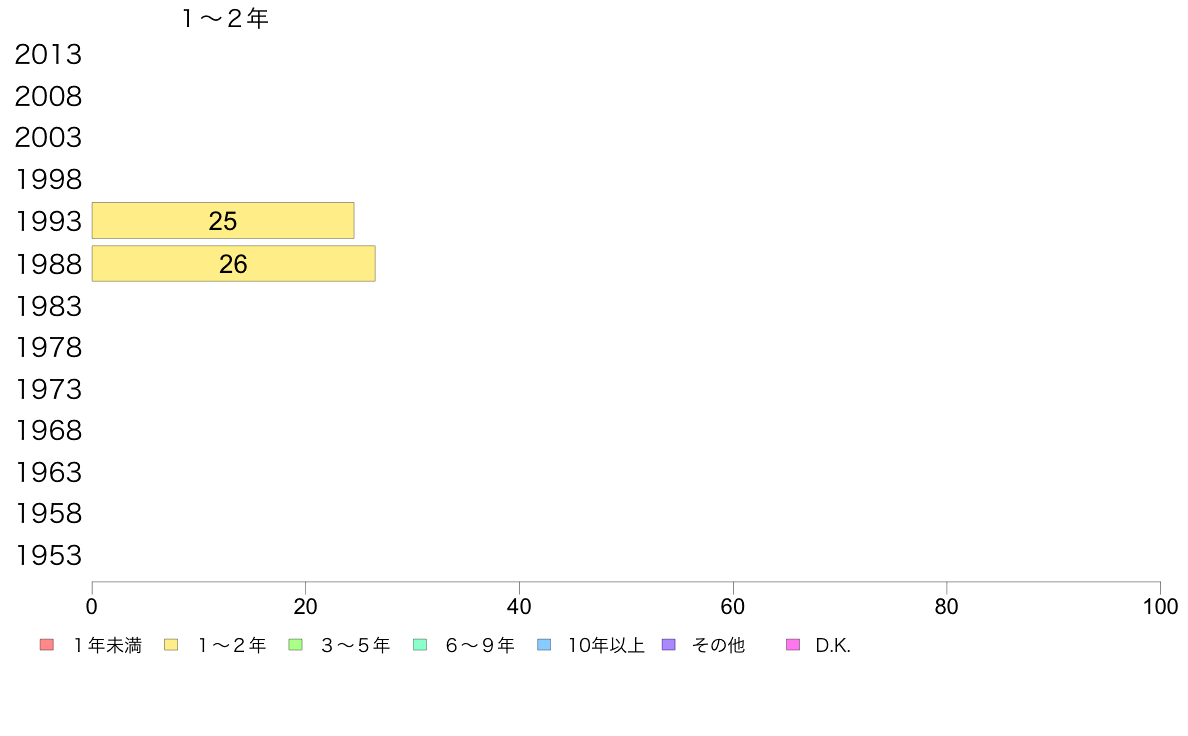Click the 1～2年 chart title

point(225,18)
